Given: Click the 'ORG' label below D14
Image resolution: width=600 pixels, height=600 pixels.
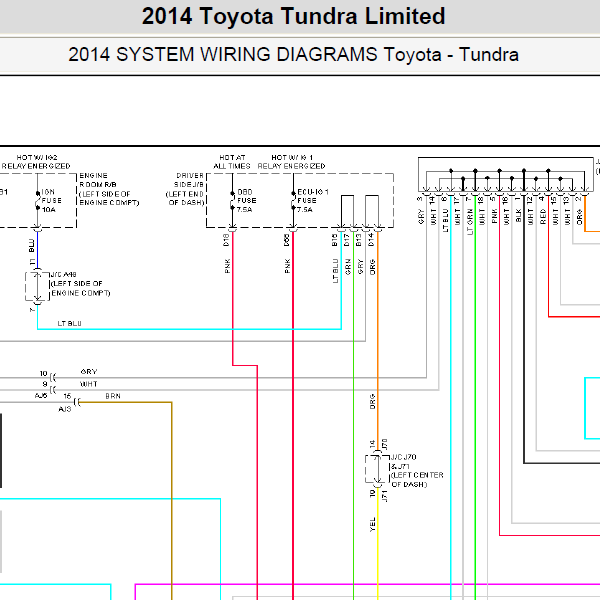Looking at the screenshot, I should pos(372,267).
